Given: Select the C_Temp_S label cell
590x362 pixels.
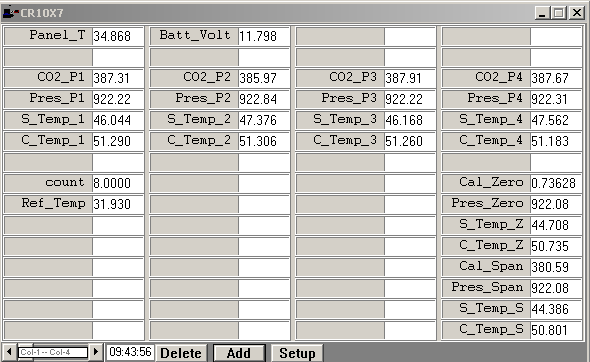Looking at the screenshot, I should click(x=486, y=330).
